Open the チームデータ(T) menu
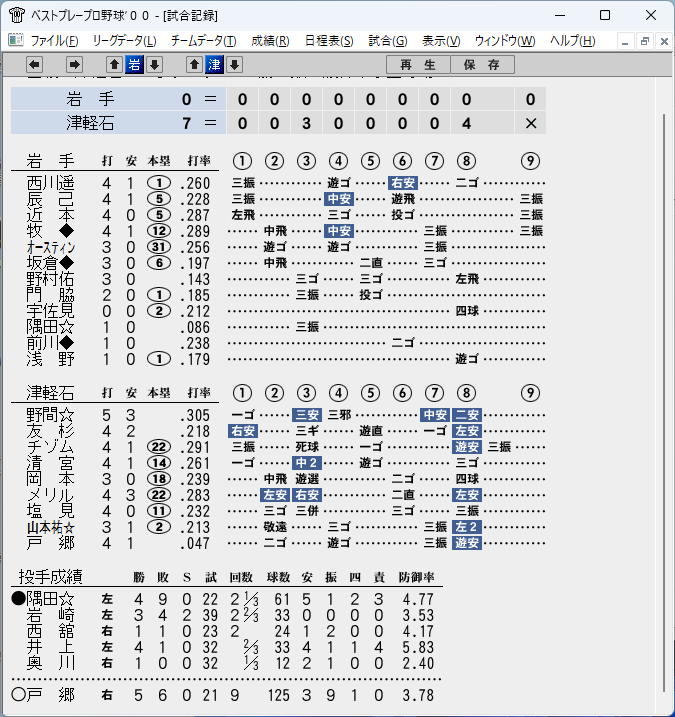 pyautogui.click(x=204, y=41)
